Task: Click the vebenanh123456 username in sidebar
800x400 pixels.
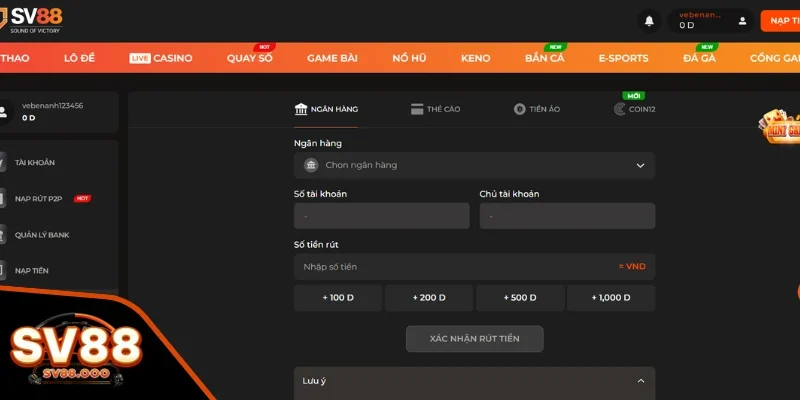Action: point(53,106)
